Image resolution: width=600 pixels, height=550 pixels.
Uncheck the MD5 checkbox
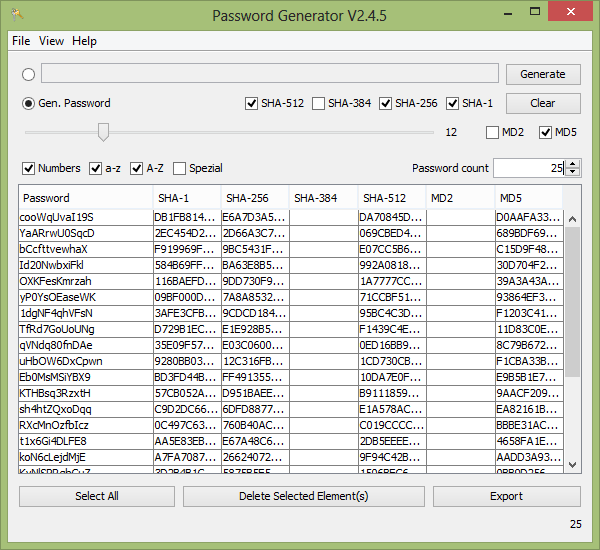click(x=545, y=132)
